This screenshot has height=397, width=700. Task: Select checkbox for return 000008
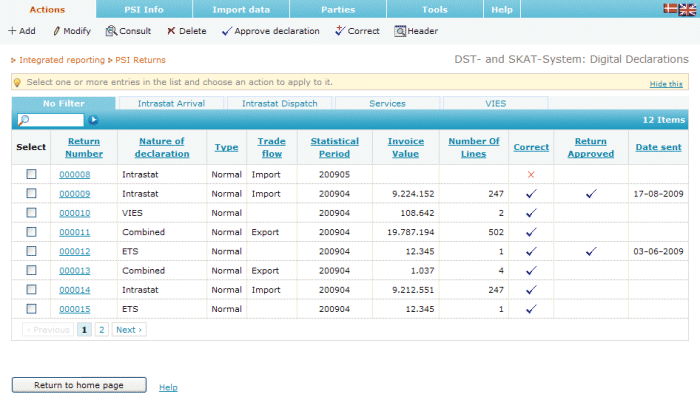click(x=31, y=174)
